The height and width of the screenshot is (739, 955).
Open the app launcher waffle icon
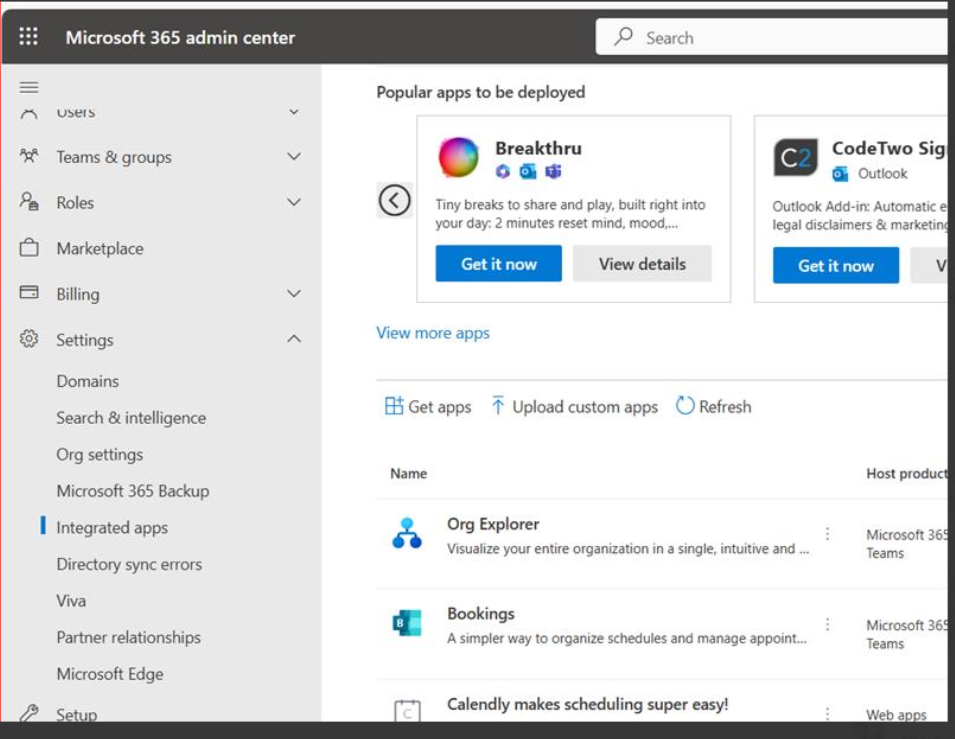[28, 37]
